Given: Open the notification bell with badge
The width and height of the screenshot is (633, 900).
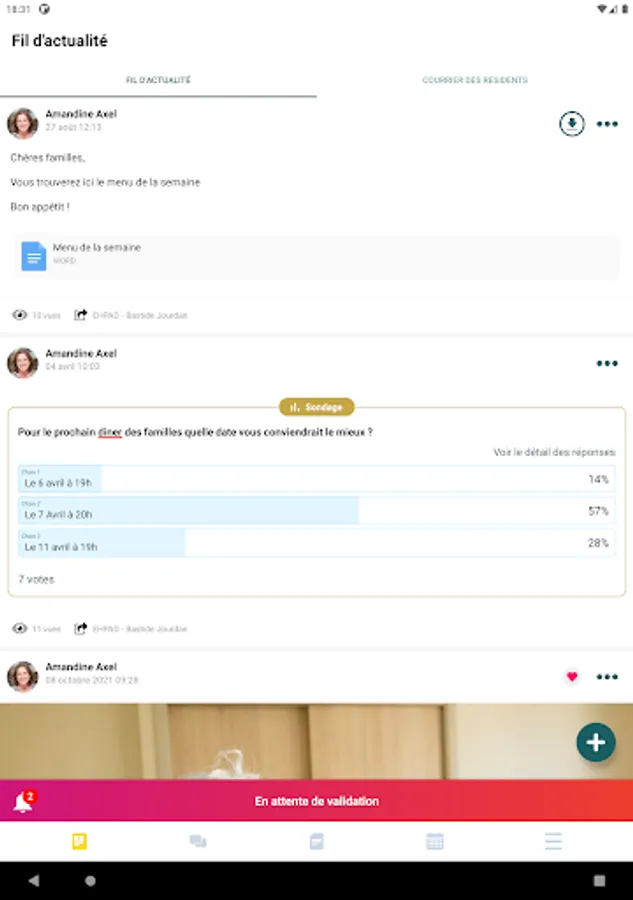Looking at the screenshot, I should tap(24, 801).
